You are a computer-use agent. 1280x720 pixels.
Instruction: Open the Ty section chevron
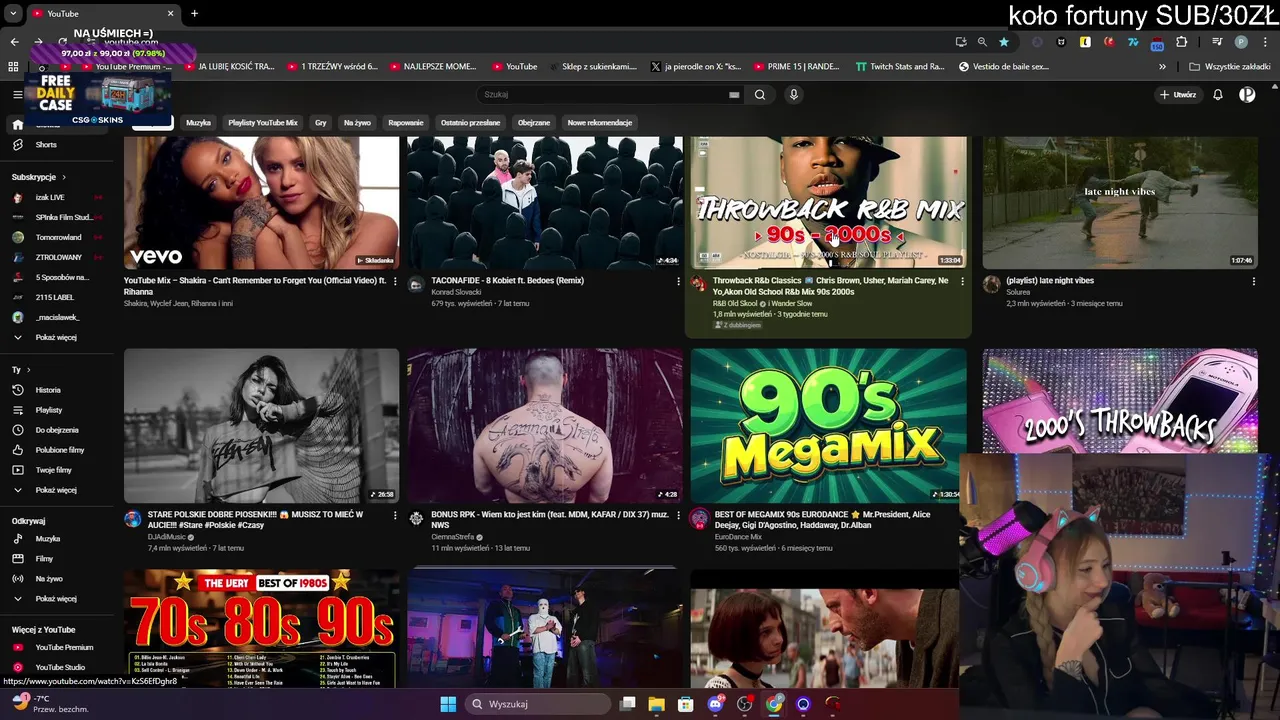[29, 370]
